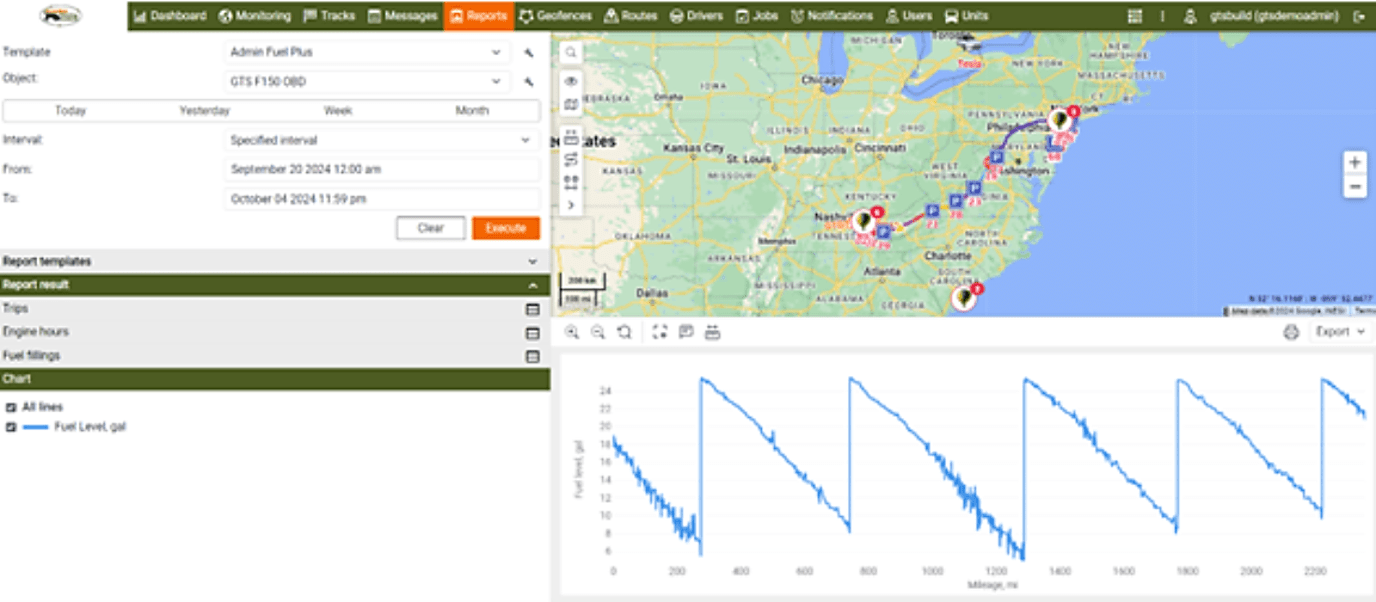Edit template with the wrench icon

click(529, 53)
